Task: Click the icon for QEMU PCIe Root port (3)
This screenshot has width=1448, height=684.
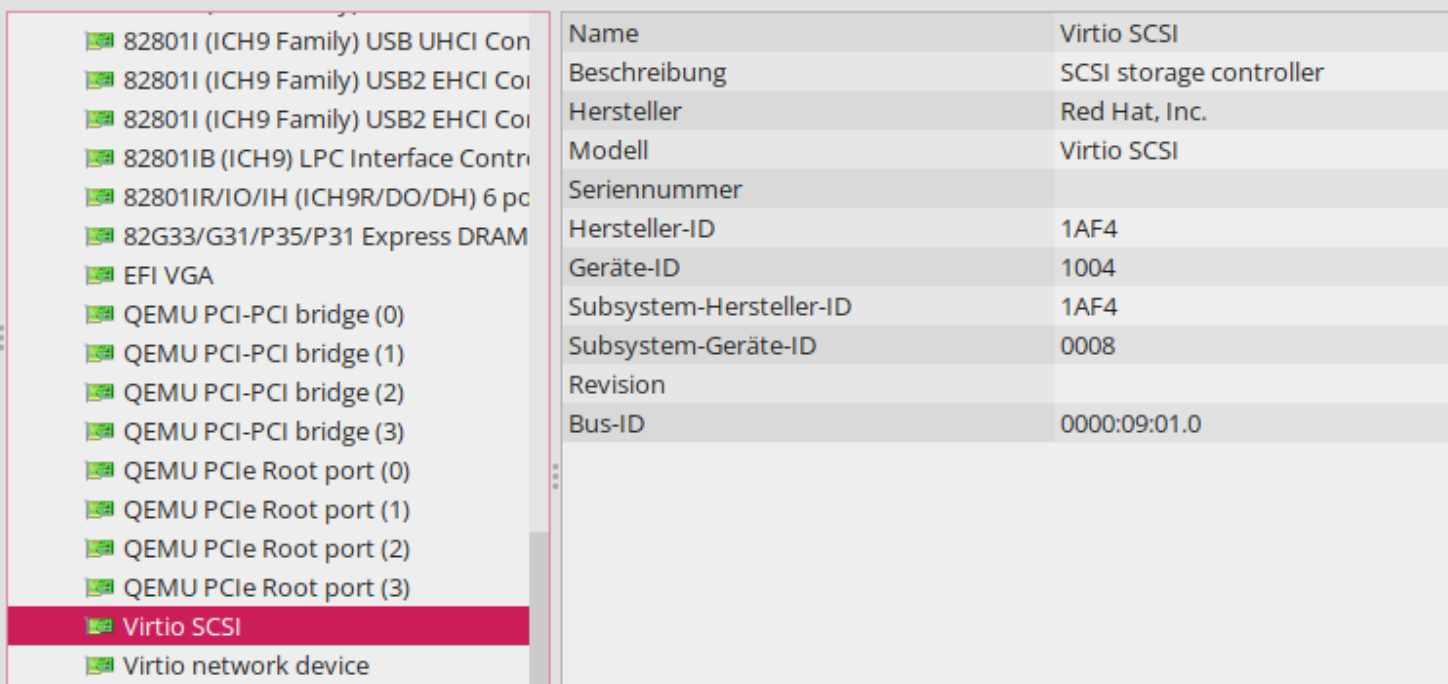Action: pos(98,588)
